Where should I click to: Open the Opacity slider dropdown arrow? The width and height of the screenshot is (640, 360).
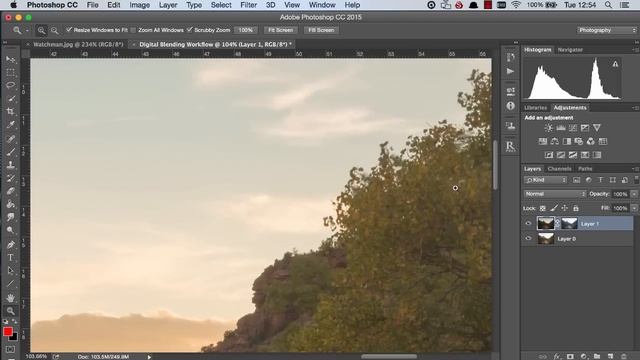click(x=634, y=194)
